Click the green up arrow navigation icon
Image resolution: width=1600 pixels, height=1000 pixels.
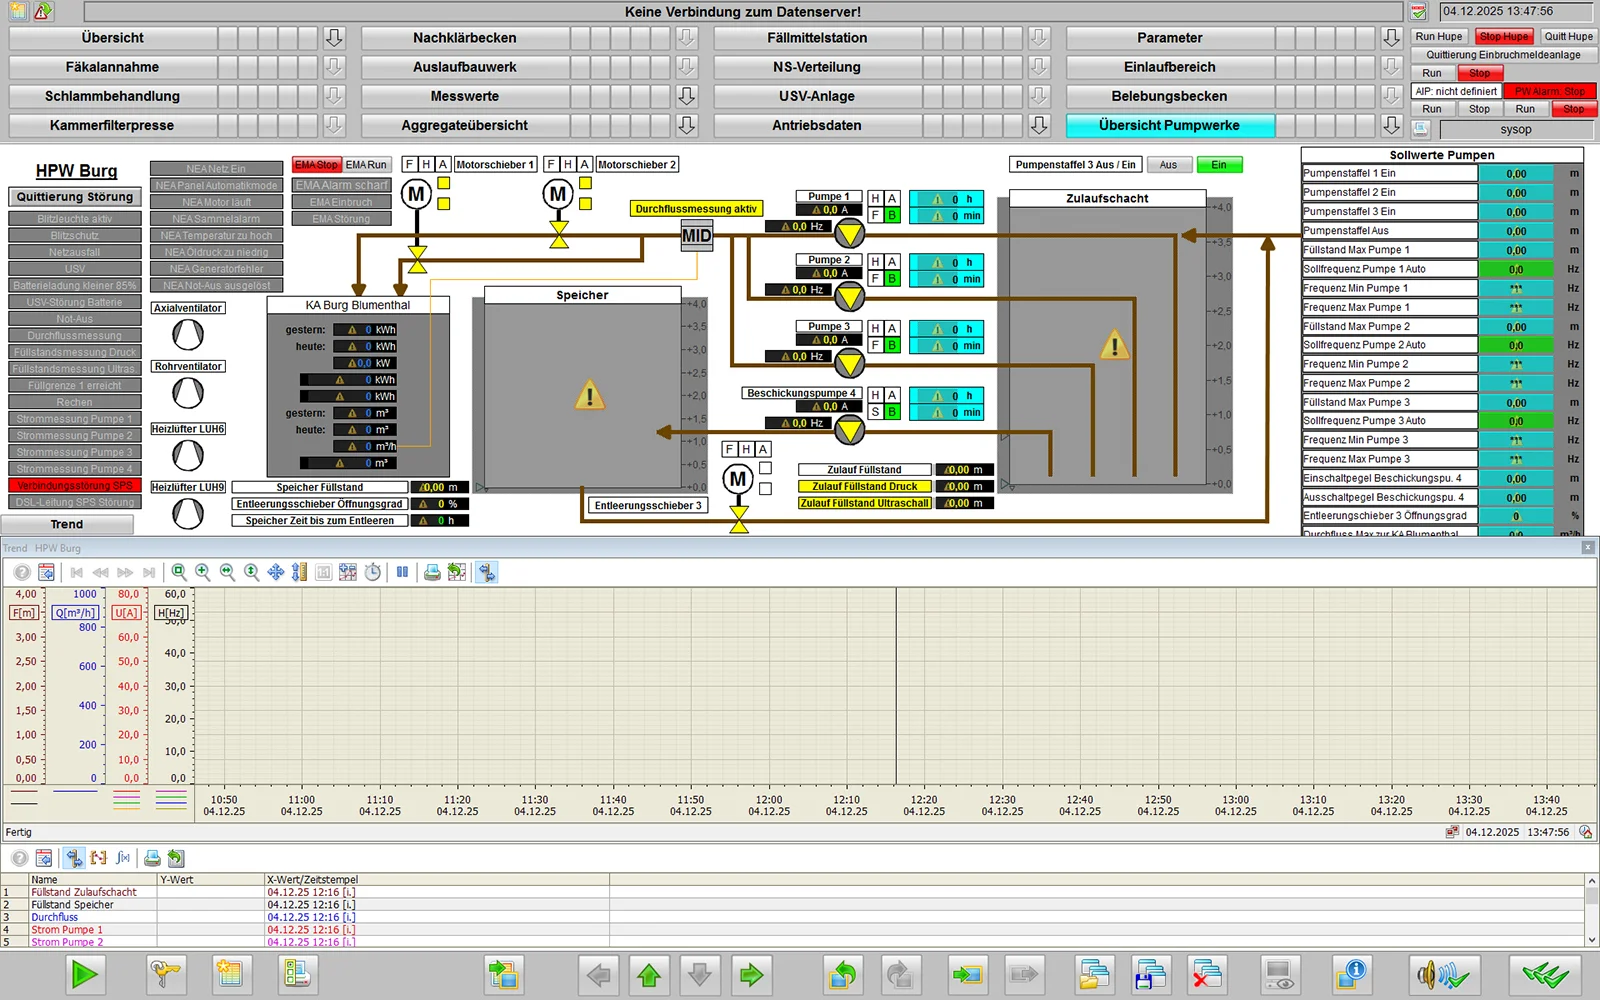pos(649,974)
